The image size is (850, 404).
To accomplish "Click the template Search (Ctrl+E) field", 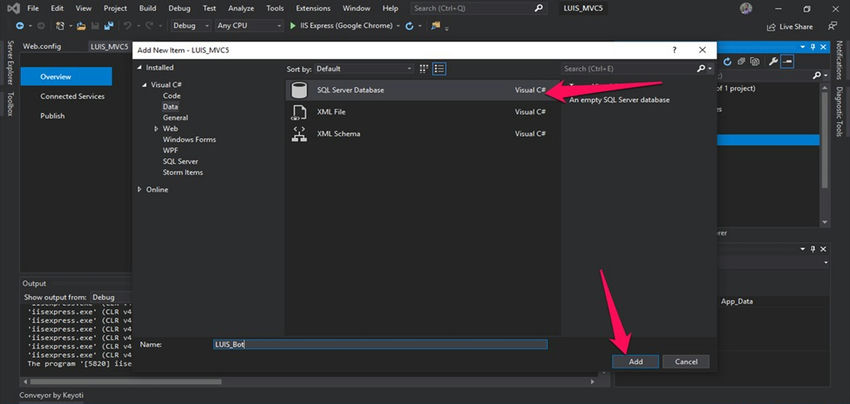I will pos(629,68).
